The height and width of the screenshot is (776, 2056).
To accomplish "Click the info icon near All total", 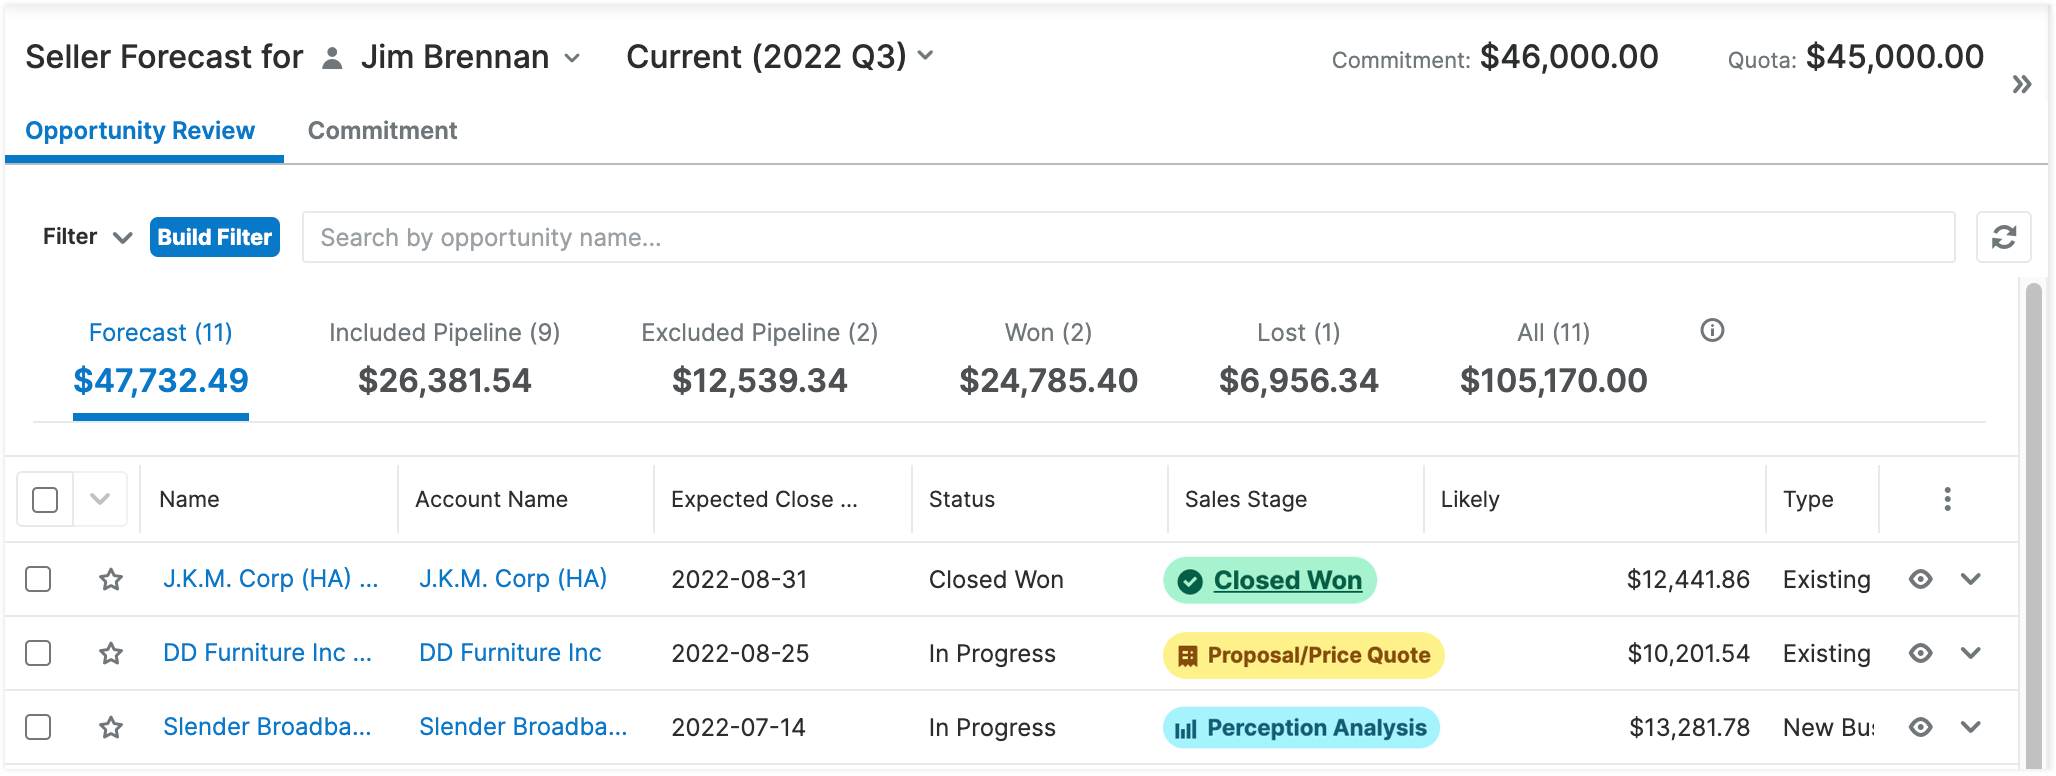I will [1712, 331].
